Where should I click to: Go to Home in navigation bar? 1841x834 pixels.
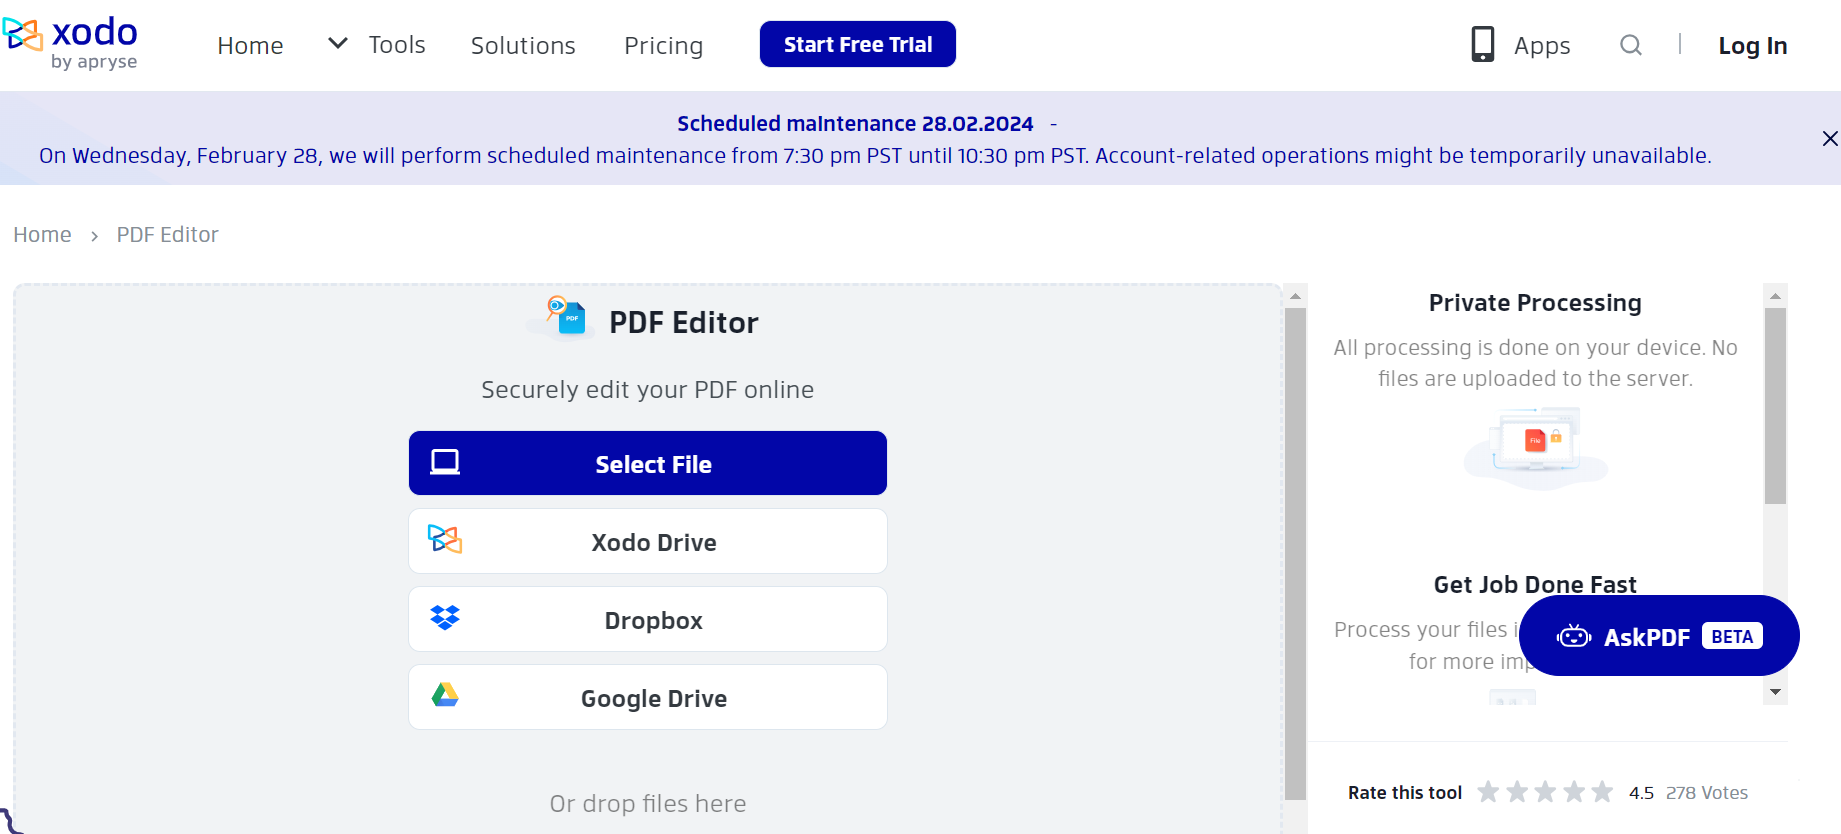(250, 46)
